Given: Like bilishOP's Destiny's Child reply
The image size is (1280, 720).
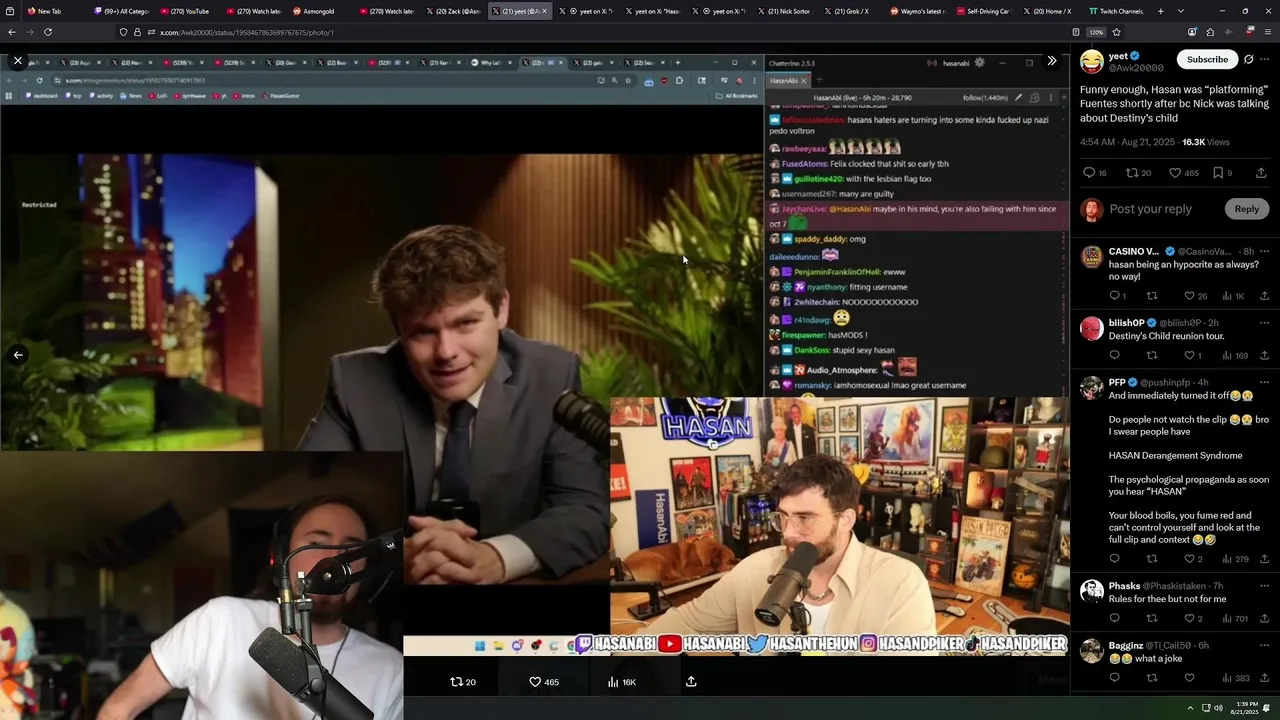Looking at the screenshot, I should (x=1192, y=355).
